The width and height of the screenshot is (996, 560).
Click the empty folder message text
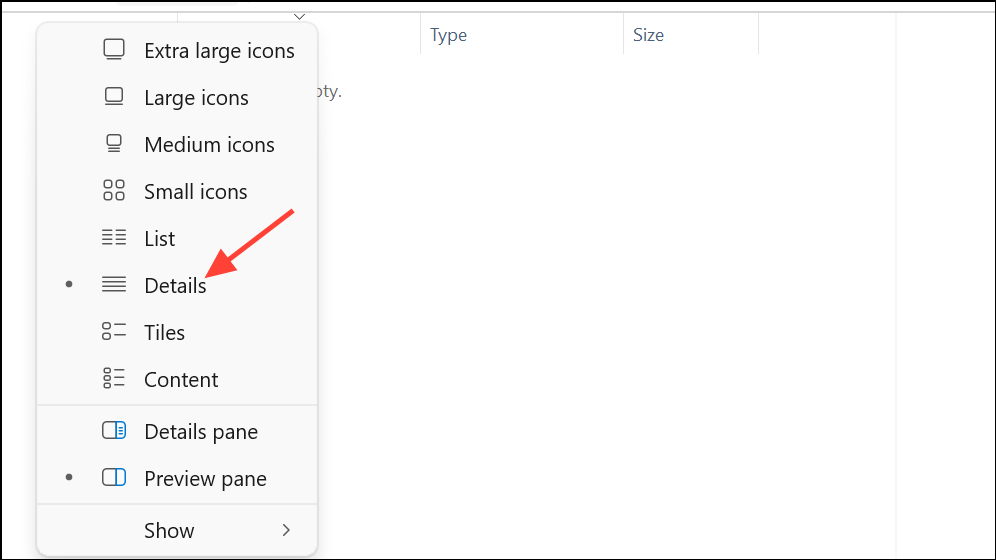[x=330, y=92]
